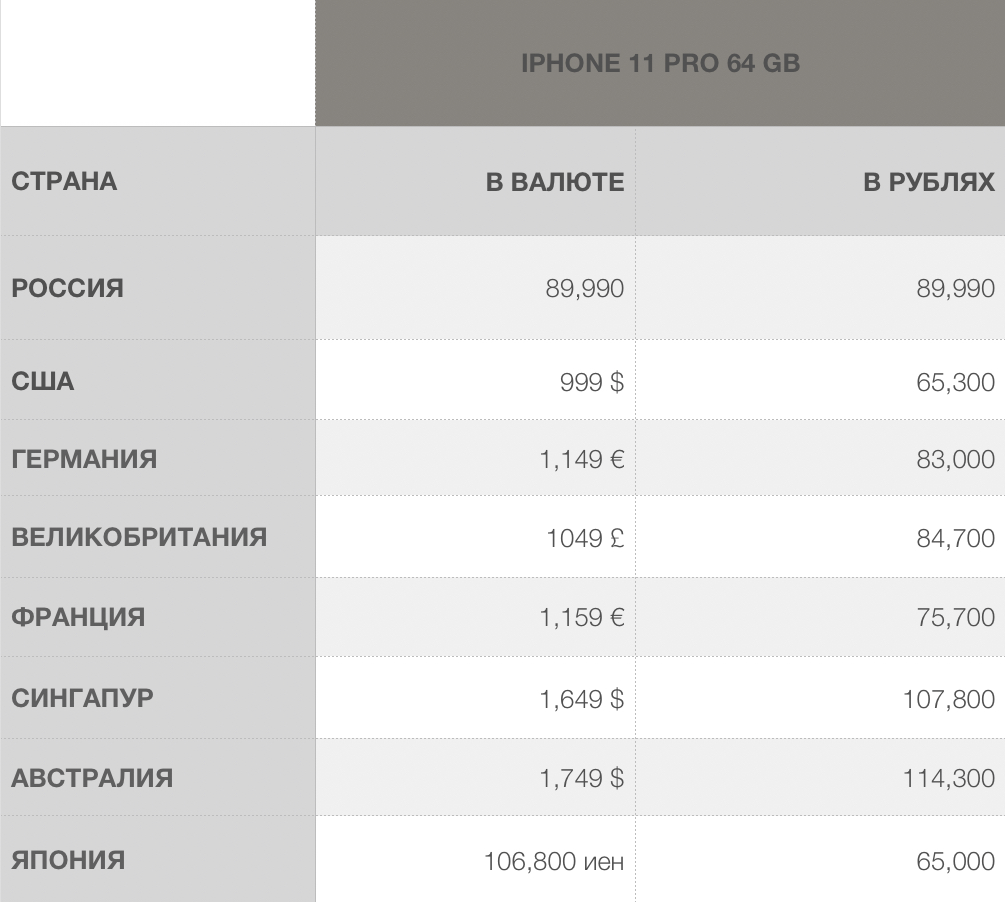The image size is (1005, 902).
Task: Select the 114,300 rubles cell
Action: 948,779
